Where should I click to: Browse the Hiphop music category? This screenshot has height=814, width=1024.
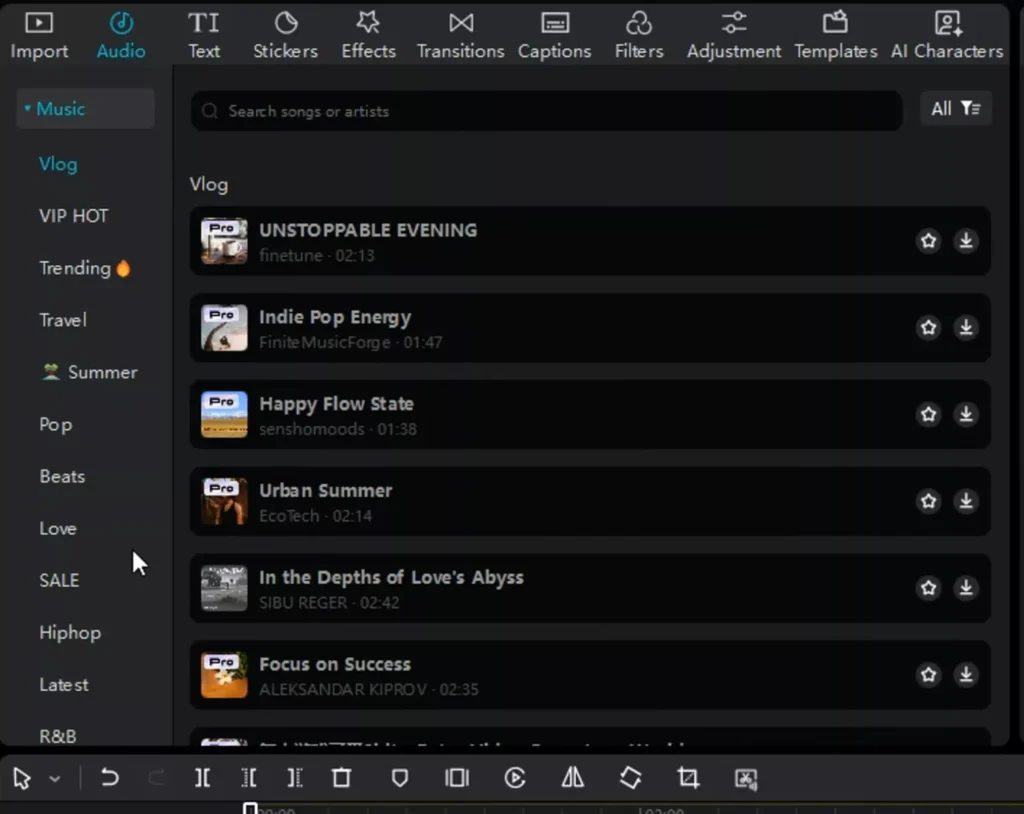(70, 632)
